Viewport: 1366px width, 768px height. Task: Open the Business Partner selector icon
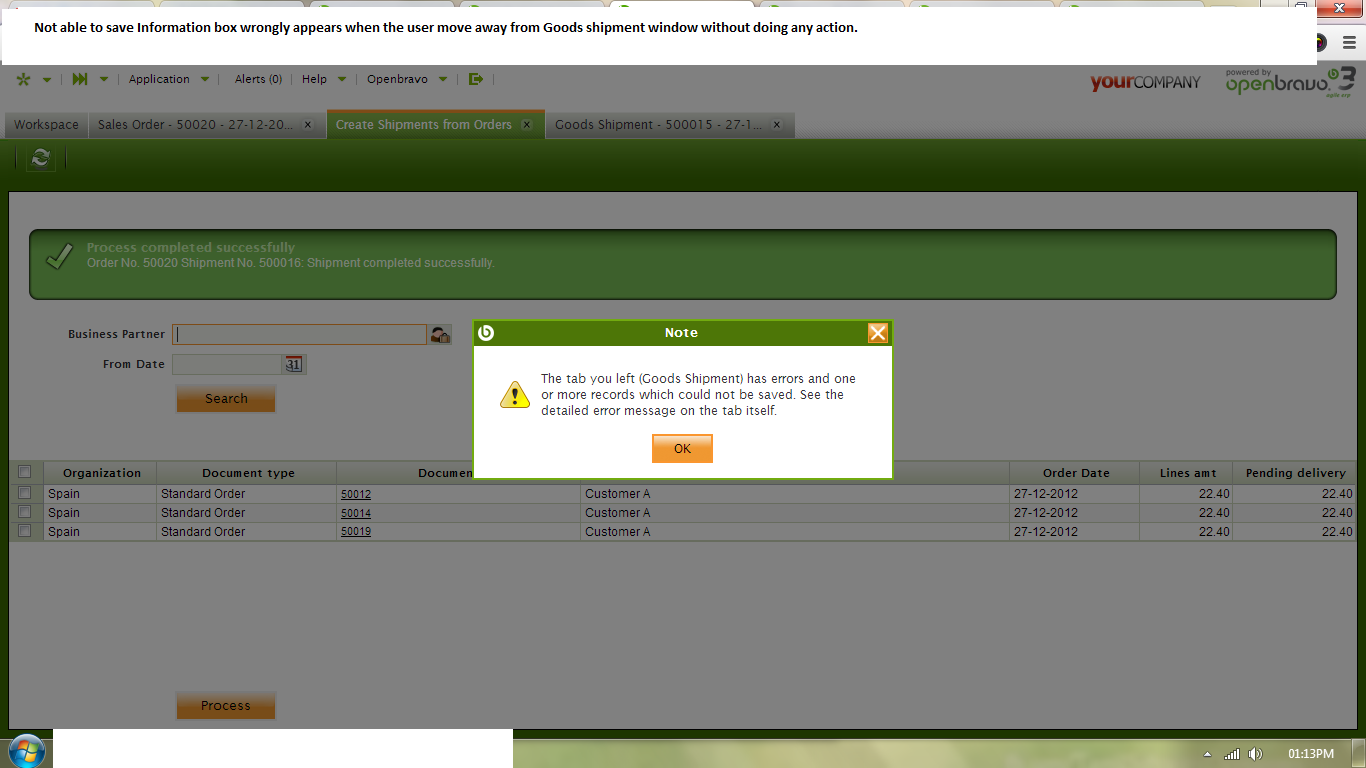(x=440, y=335)
